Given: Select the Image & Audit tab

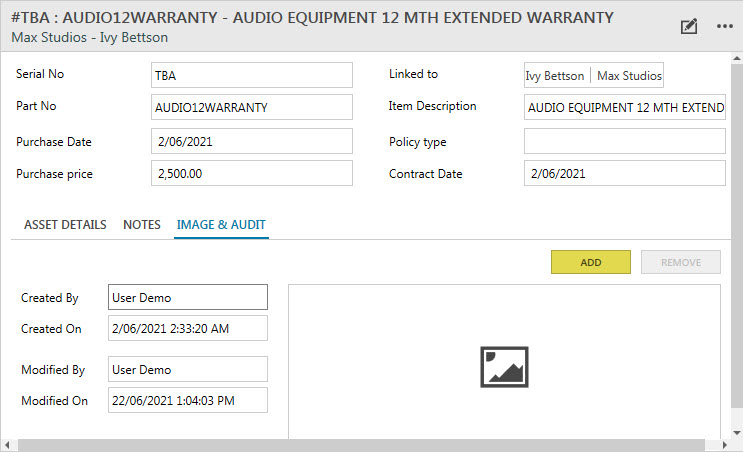Looking at the screenshot, I should click(x=221, y=225).
